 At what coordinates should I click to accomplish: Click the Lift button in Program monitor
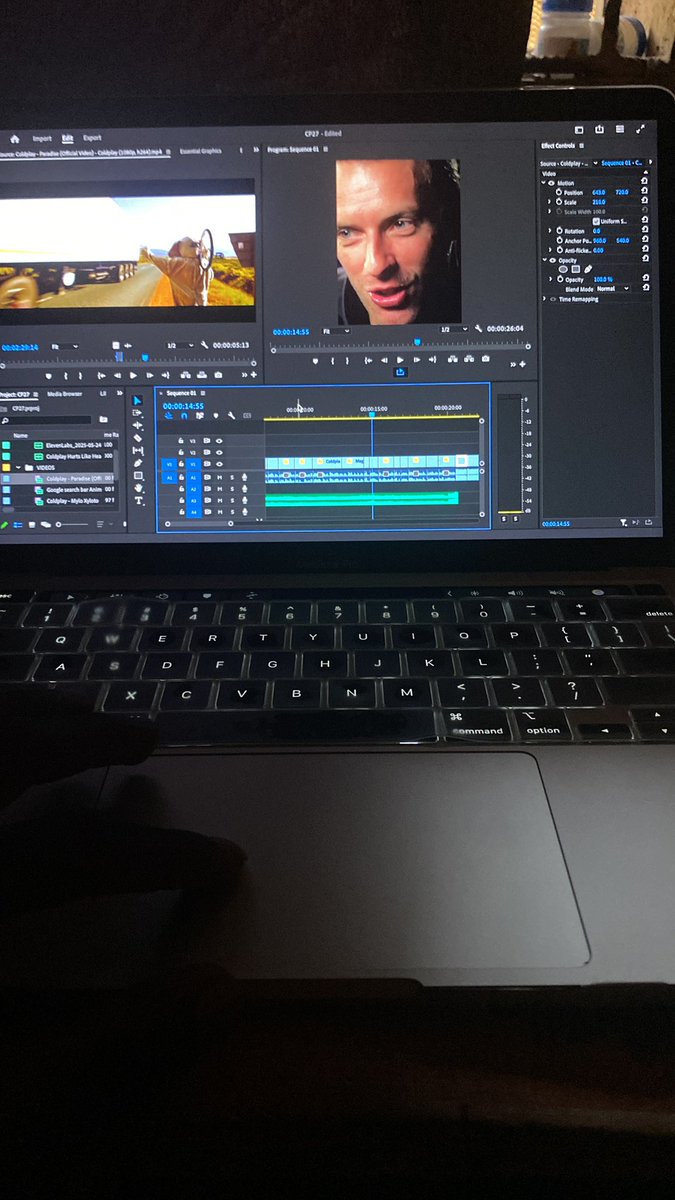pyautogui.click(x=452, y=359)
